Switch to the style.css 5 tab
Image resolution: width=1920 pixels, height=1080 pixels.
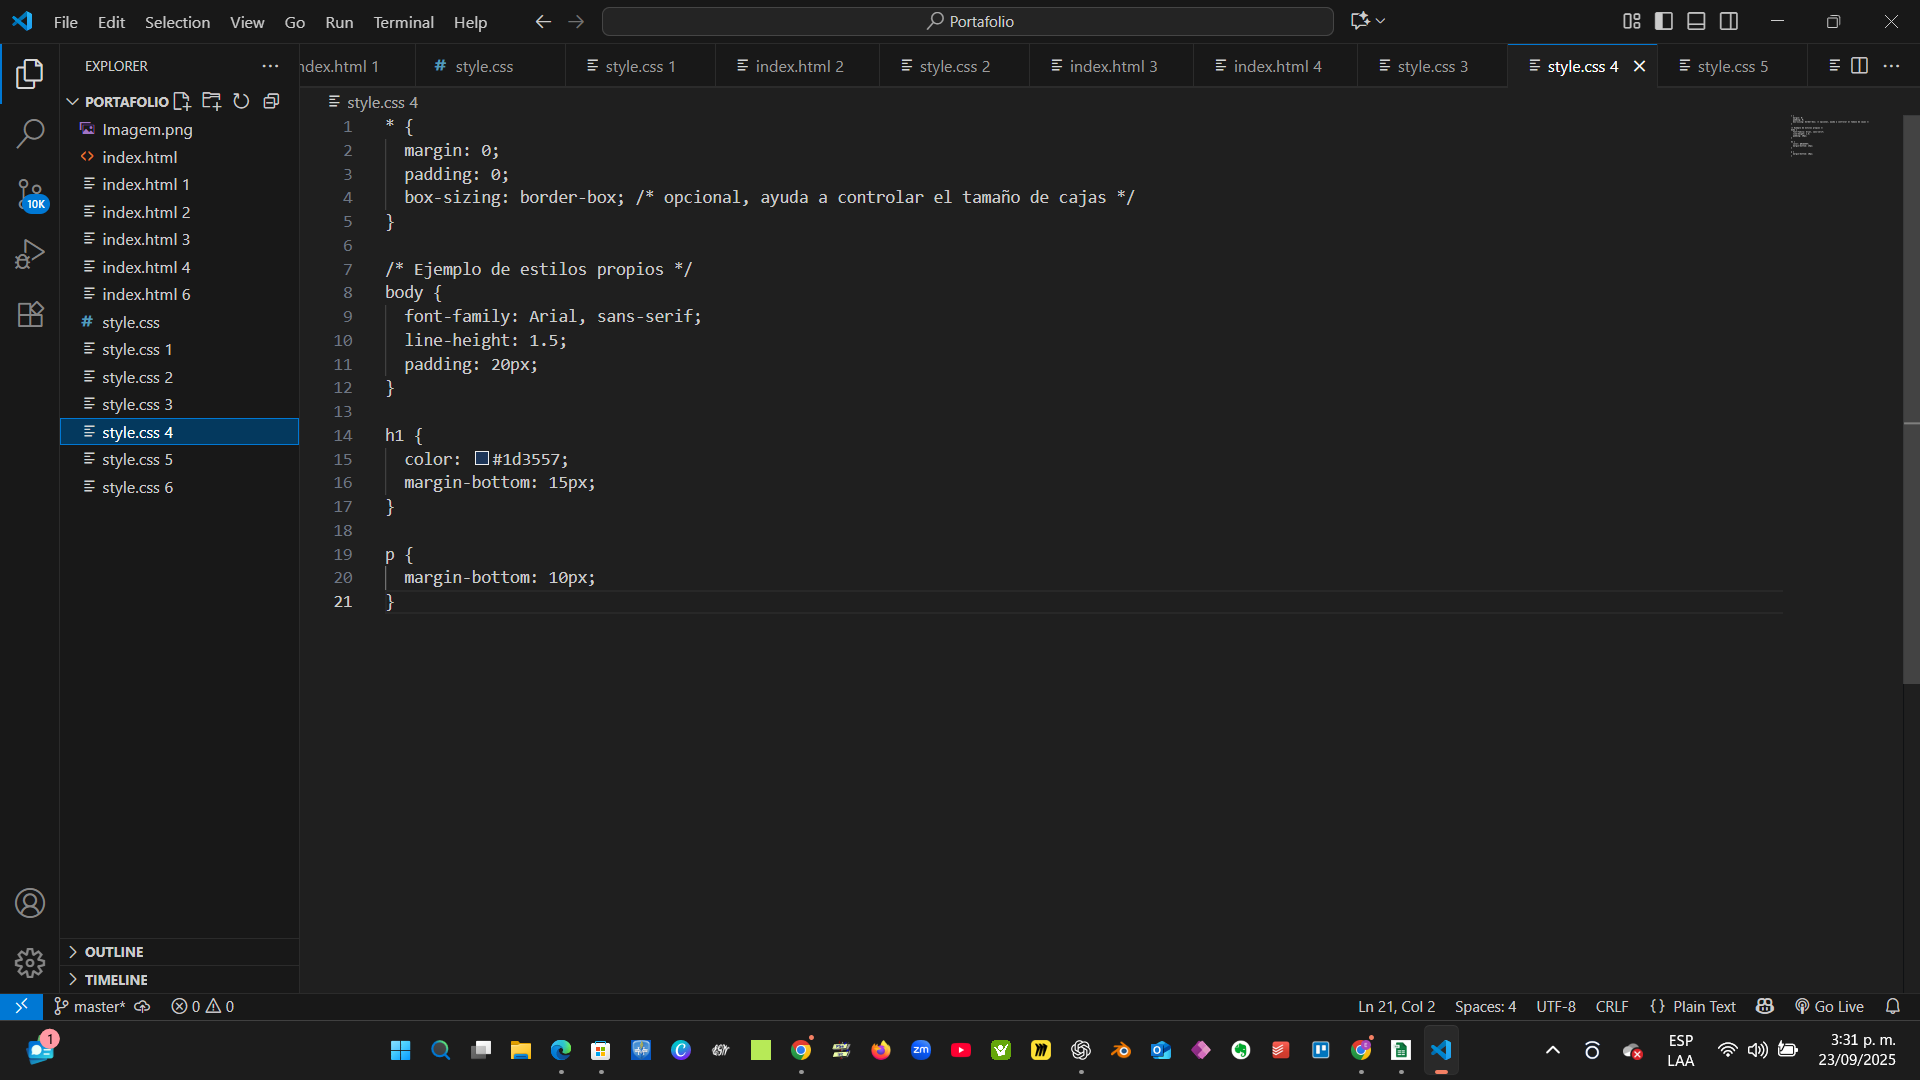tap(1732, 66)
